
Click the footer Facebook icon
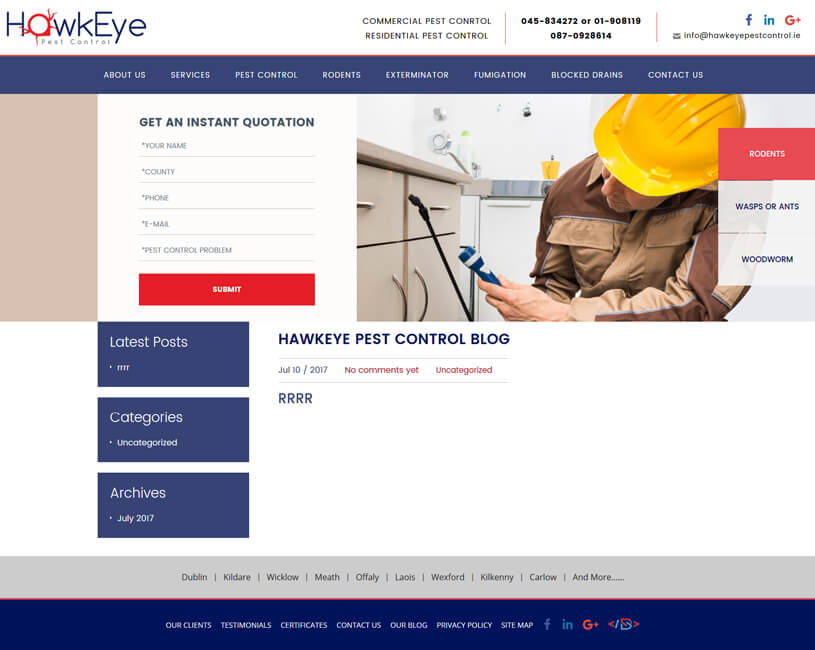pyautogui.click(x=547, y=624)
